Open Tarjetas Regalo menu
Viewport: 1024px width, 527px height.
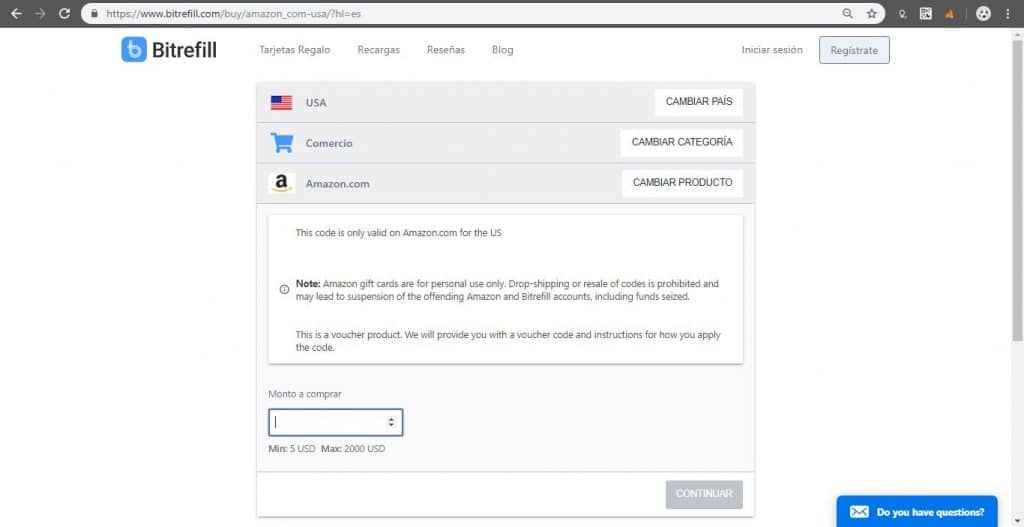pos(295,50)
